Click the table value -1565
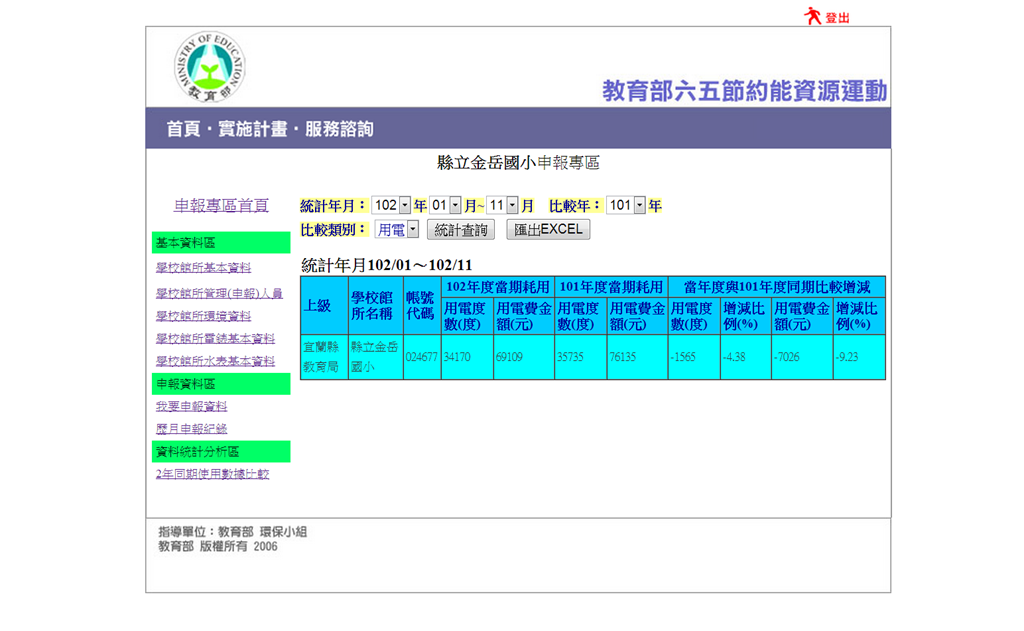This screenshot has width=1024, height=631. pyautogui.click(x=683, y=357)
